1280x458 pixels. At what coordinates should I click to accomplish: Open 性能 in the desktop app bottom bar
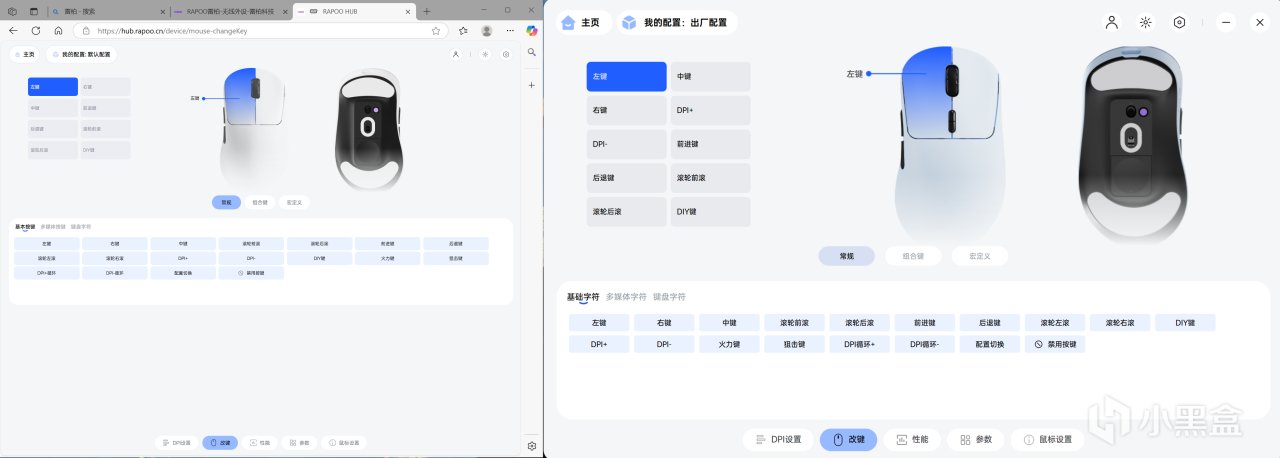pyautogui.click(x=912, y=440)
